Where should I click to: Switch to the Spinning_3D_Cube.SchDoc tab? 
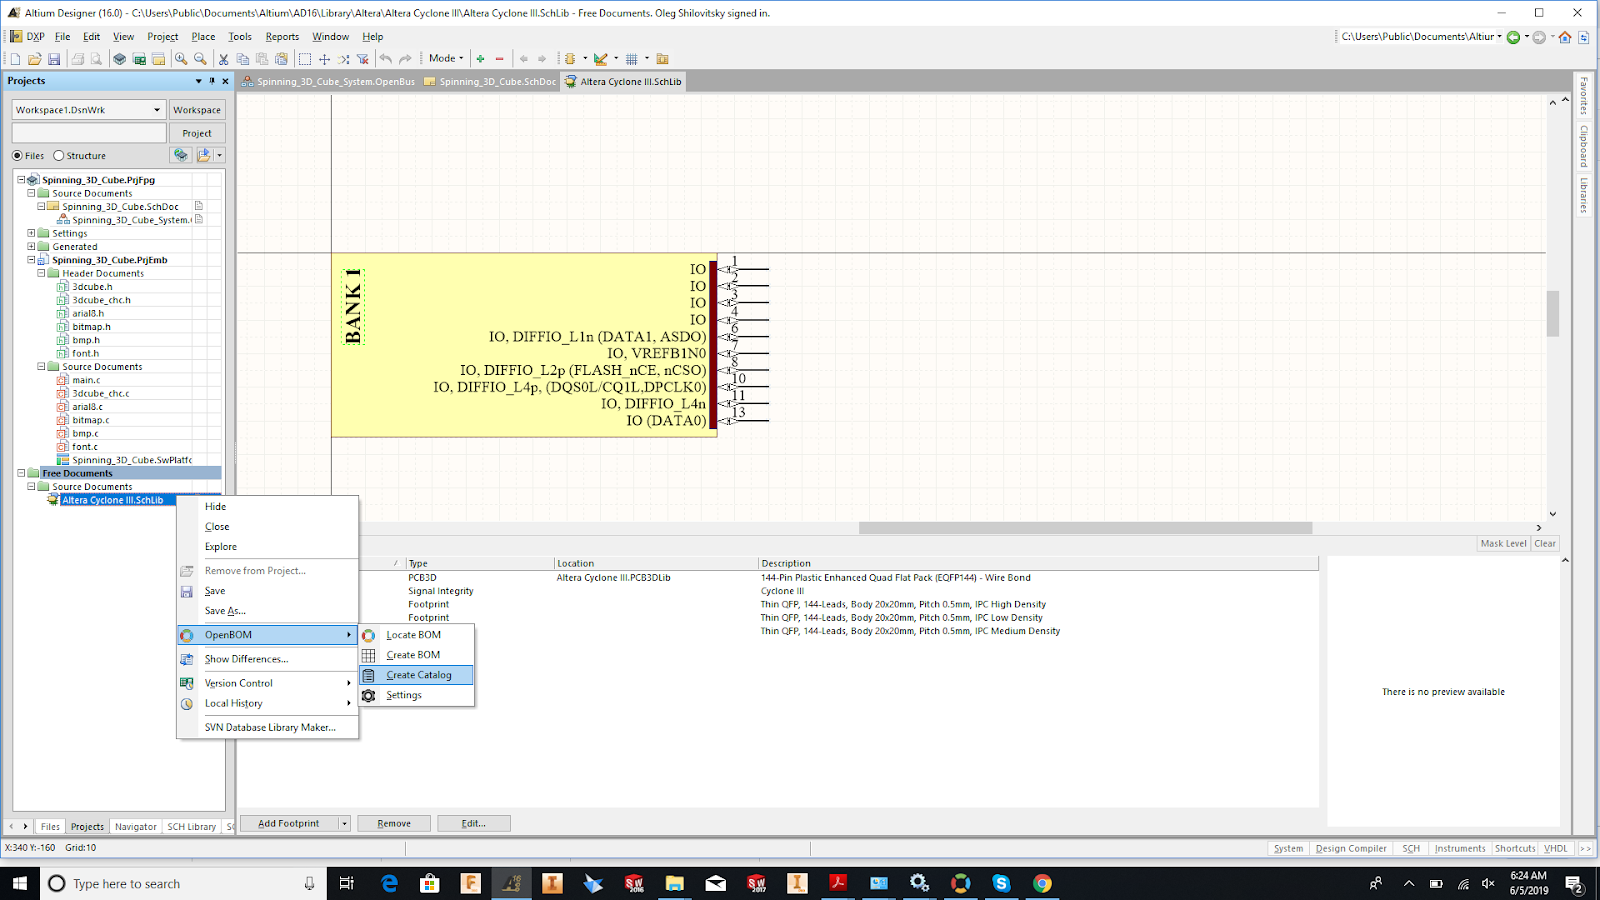pyautogui.click(x=490, y=82)
